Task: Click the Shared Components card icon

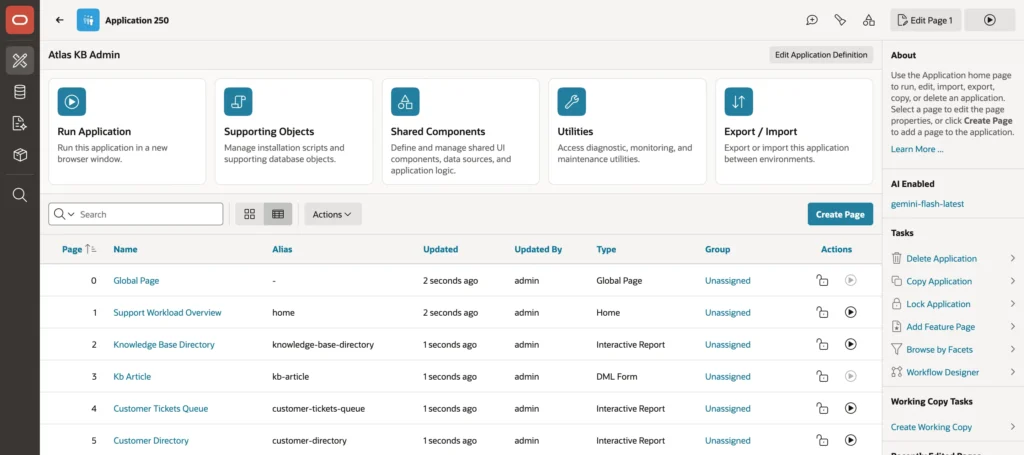Action: click(405, 102)
